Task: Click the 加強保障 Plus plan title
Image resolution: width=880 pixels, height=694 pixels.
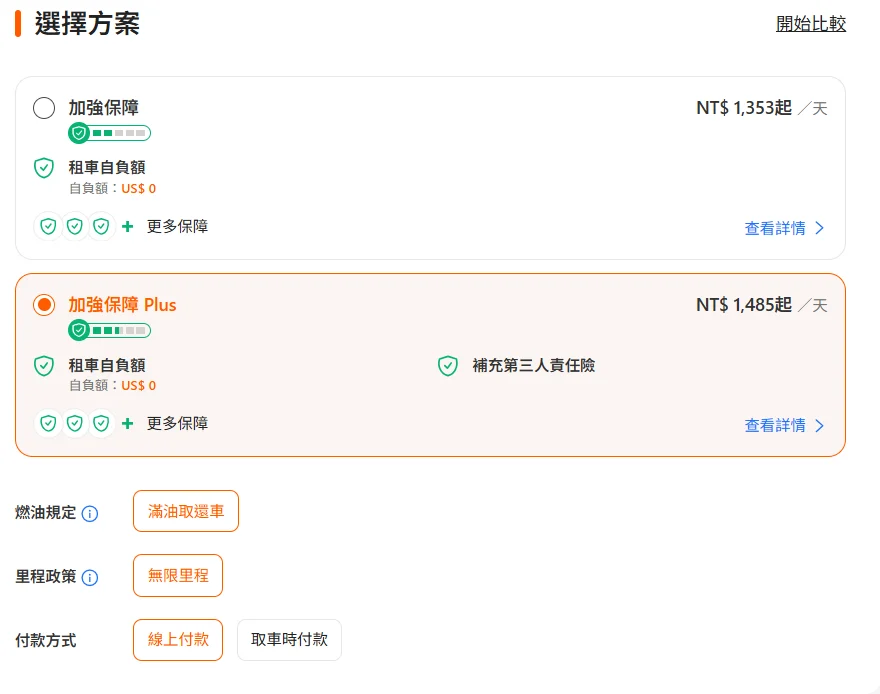Action: (x=122, y=305)
